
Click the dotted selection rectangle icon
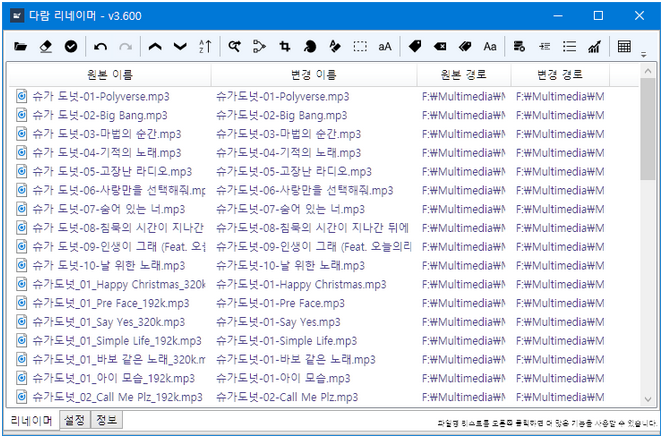coord(360,47)
